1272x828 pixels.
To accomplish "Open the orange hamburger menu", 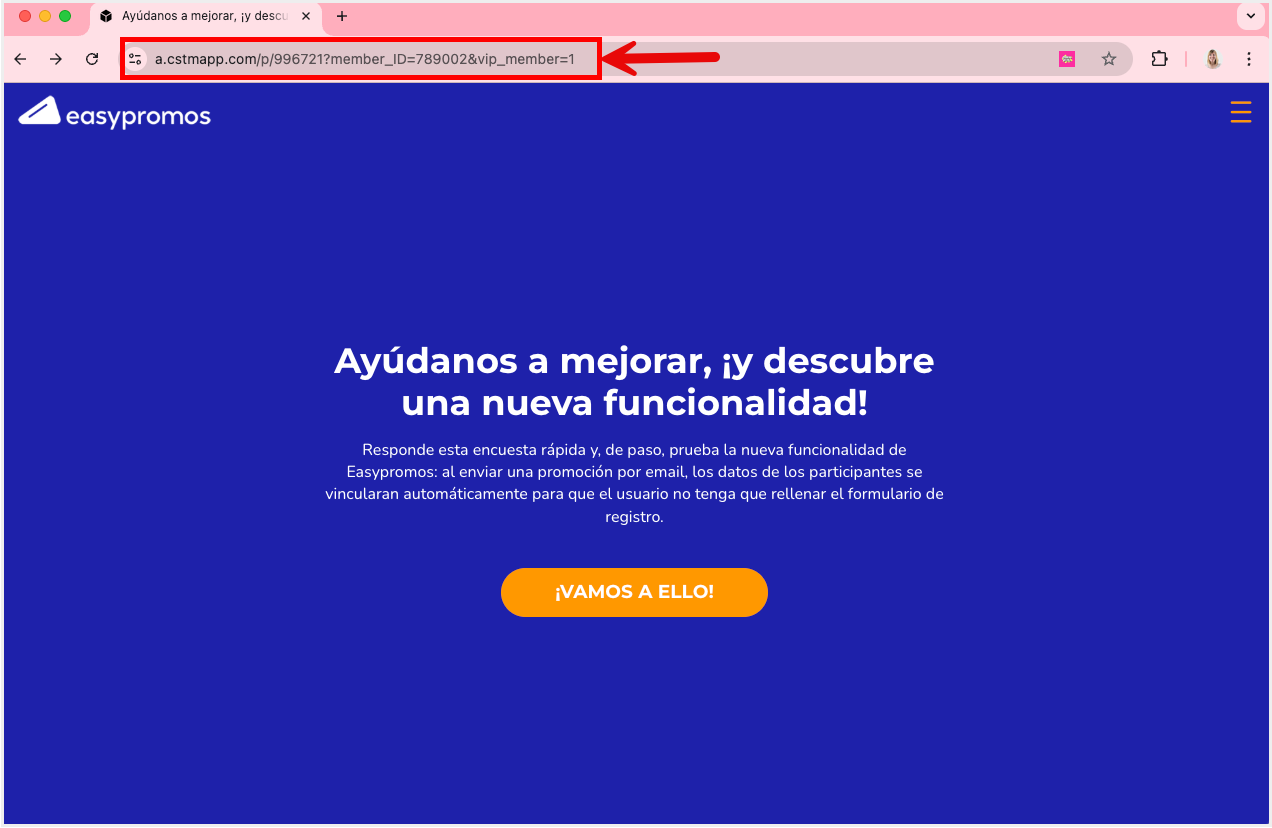I will tap(1241, 113).
